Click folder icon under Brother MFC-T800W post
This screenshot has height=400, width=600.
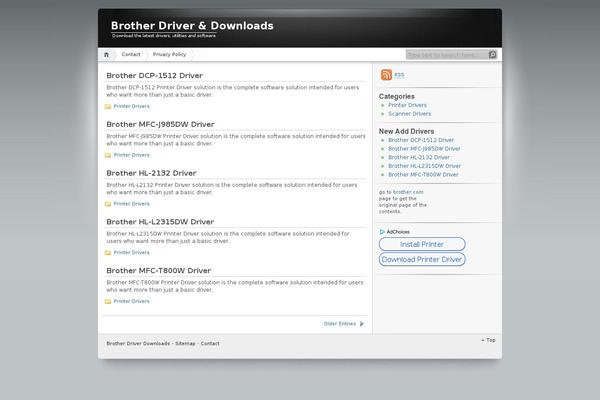[108, 301]
